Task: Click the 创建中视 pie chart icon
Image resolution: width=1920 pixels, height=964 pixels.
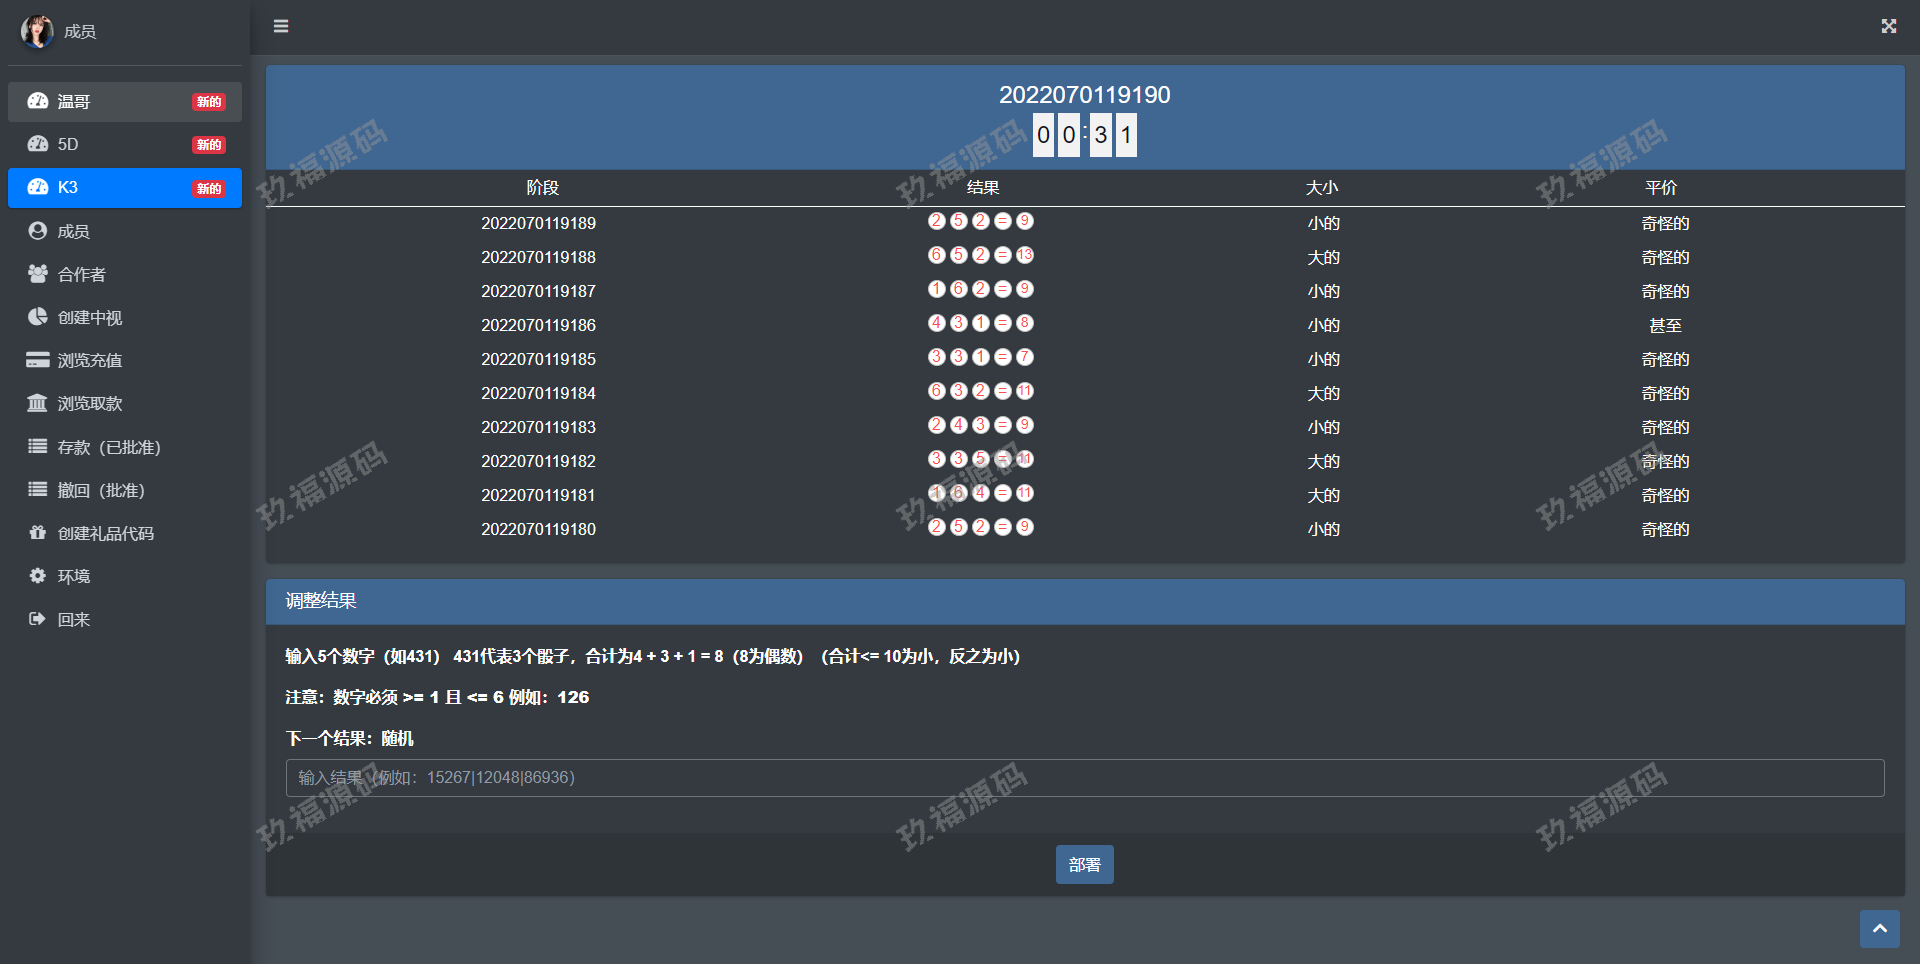Action: coord(38,317)
